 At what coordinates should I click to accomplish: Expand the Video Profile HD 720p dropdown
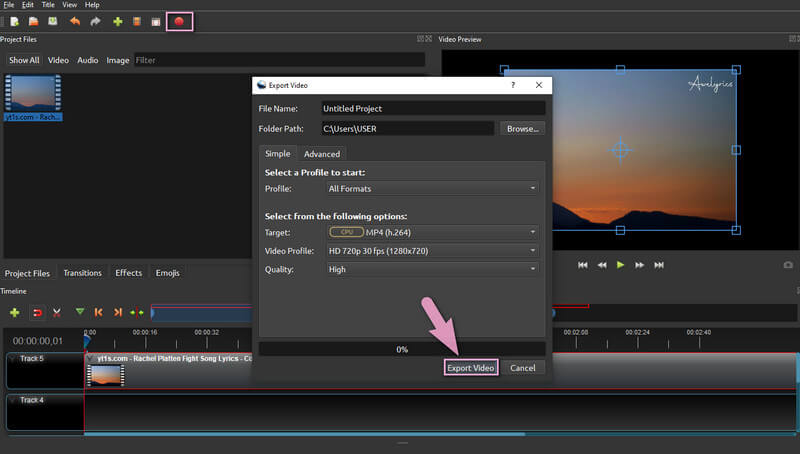432,251
